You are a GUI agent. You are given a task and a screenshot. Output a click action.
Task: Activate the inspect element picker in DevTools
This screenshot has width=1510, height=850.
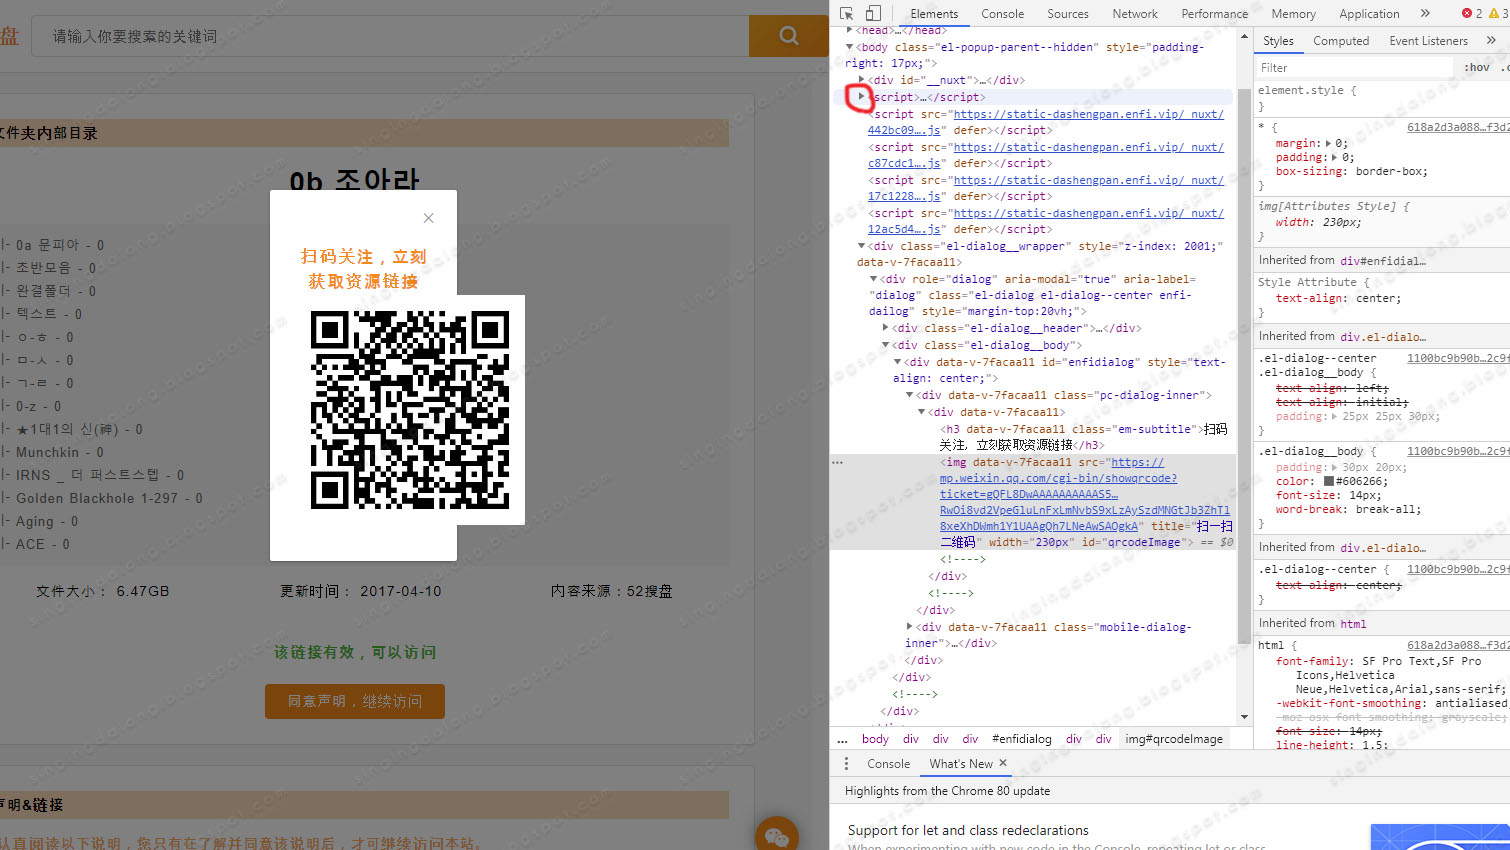point(847,13)
